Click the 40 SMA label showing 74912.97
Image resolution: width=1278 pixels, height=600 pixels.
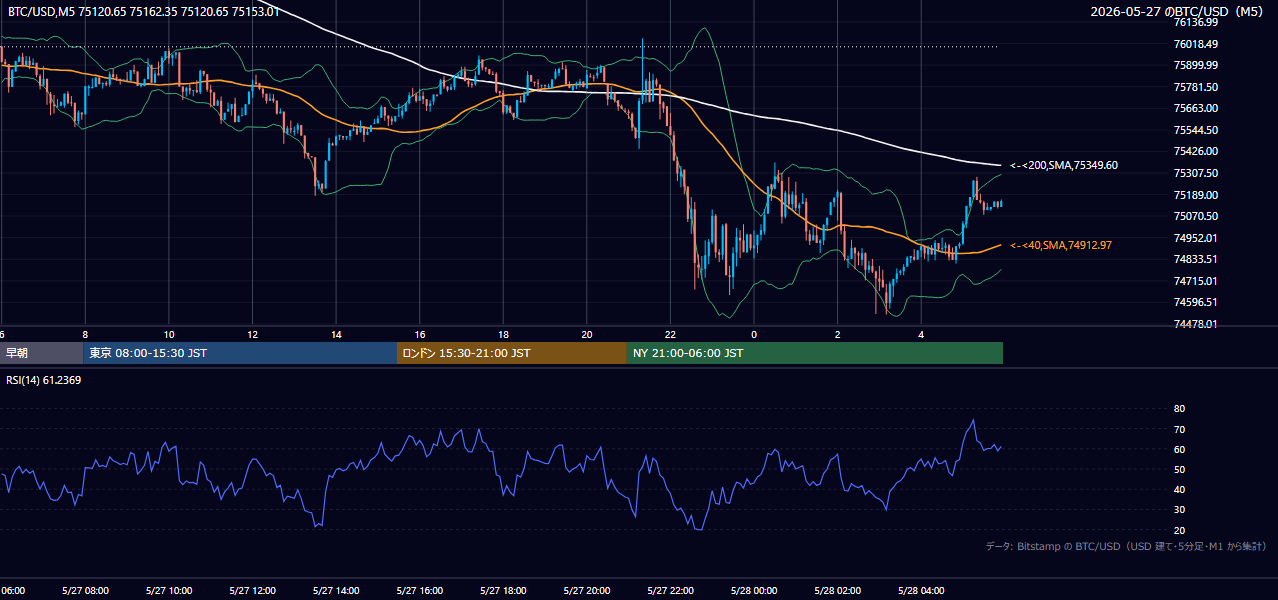tap(1061, 245)
